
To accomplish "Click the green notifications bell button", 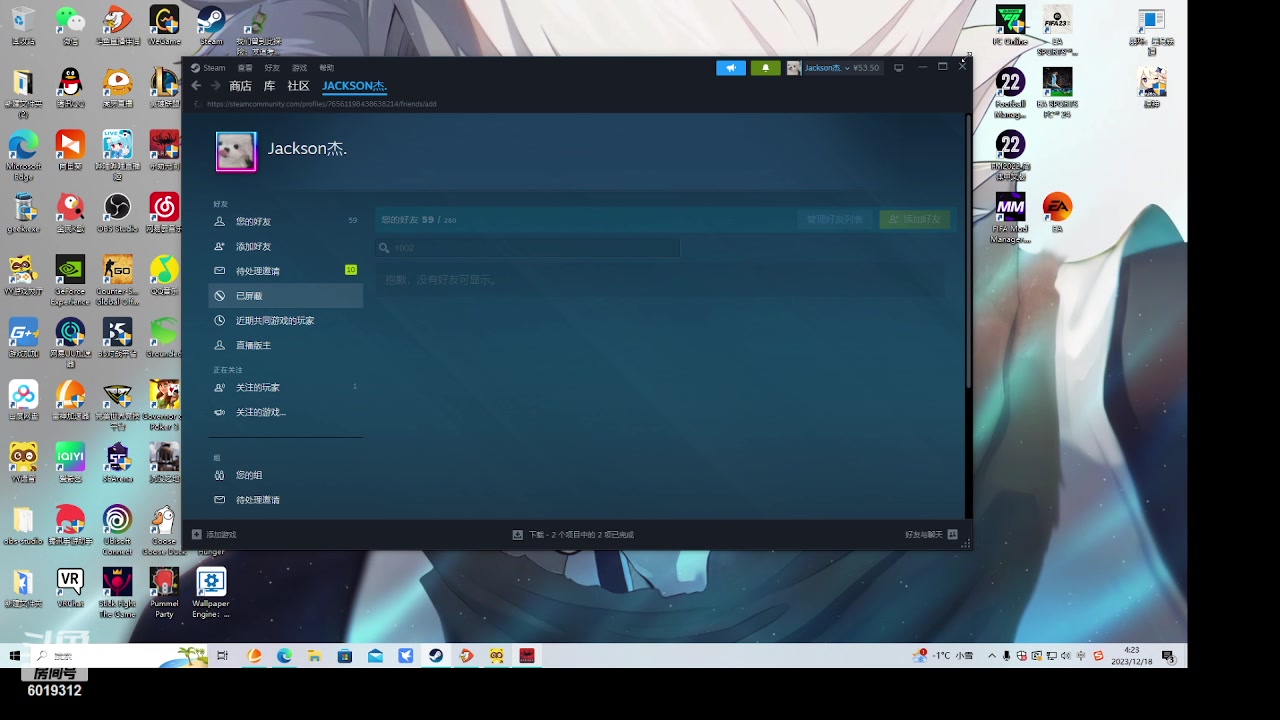I will 766,68.
